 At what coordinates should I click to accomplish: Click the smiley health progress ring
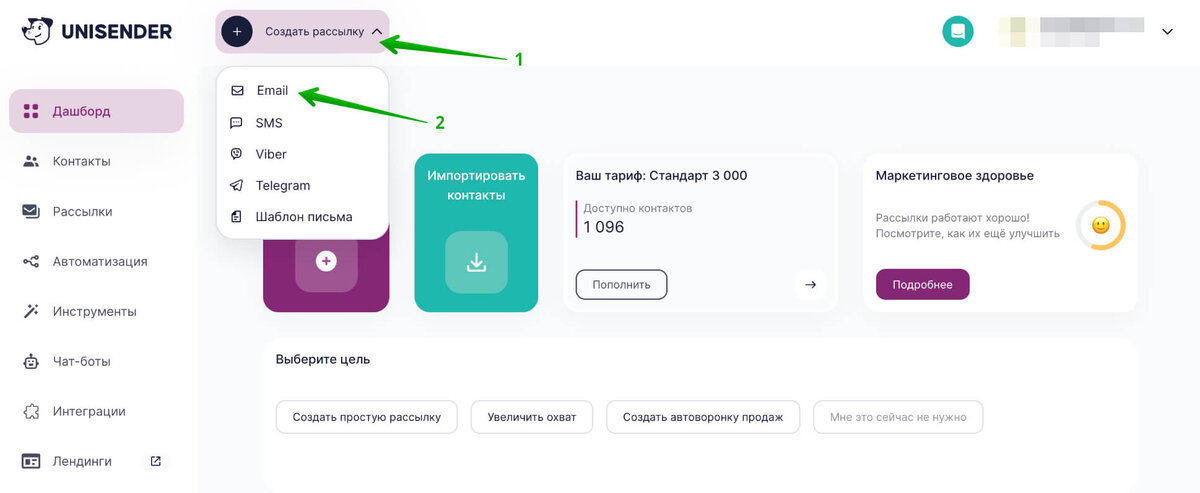1100,226
